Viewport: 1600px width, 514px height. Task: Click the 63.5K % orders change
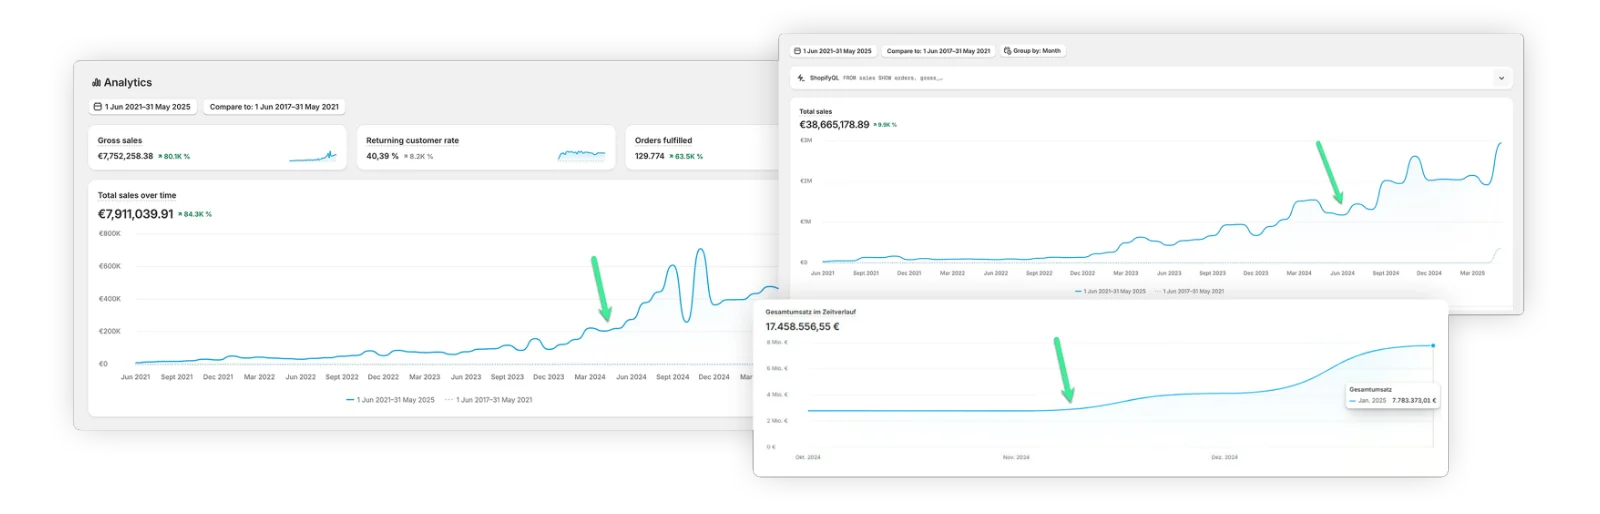click(x=686, y=157)
